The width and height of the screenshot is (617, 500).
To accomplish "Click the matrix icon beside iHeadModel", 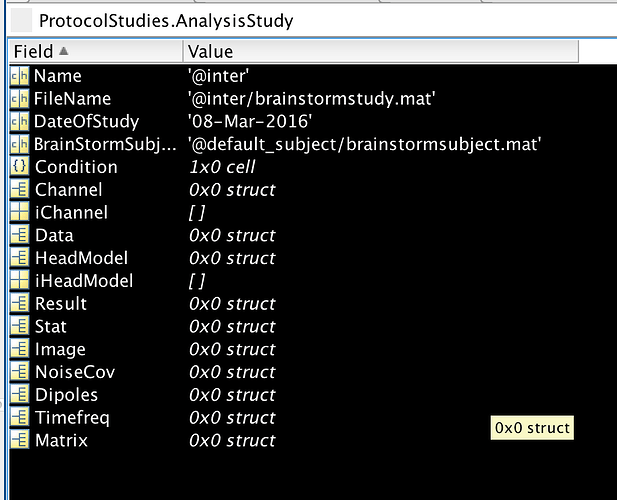I will (x=19, y=281).
